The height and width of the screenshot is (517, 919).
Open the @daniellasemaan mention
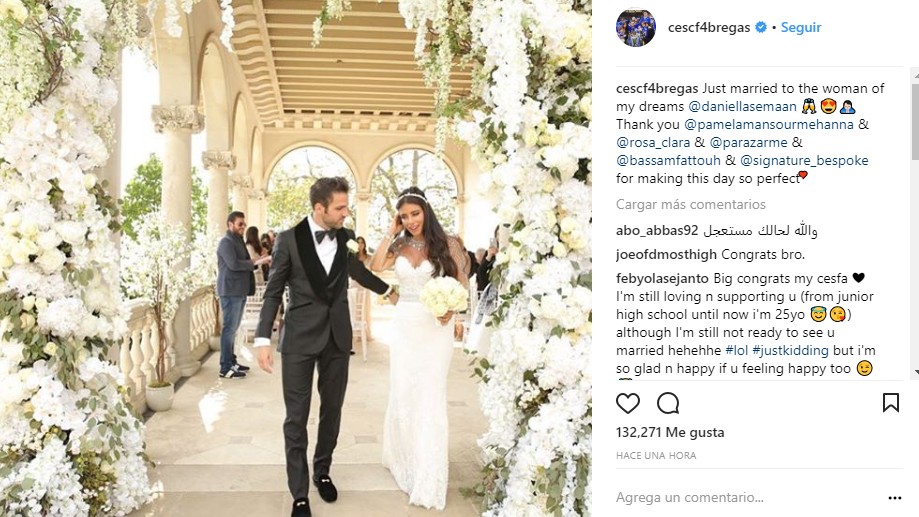pos(742,107)
